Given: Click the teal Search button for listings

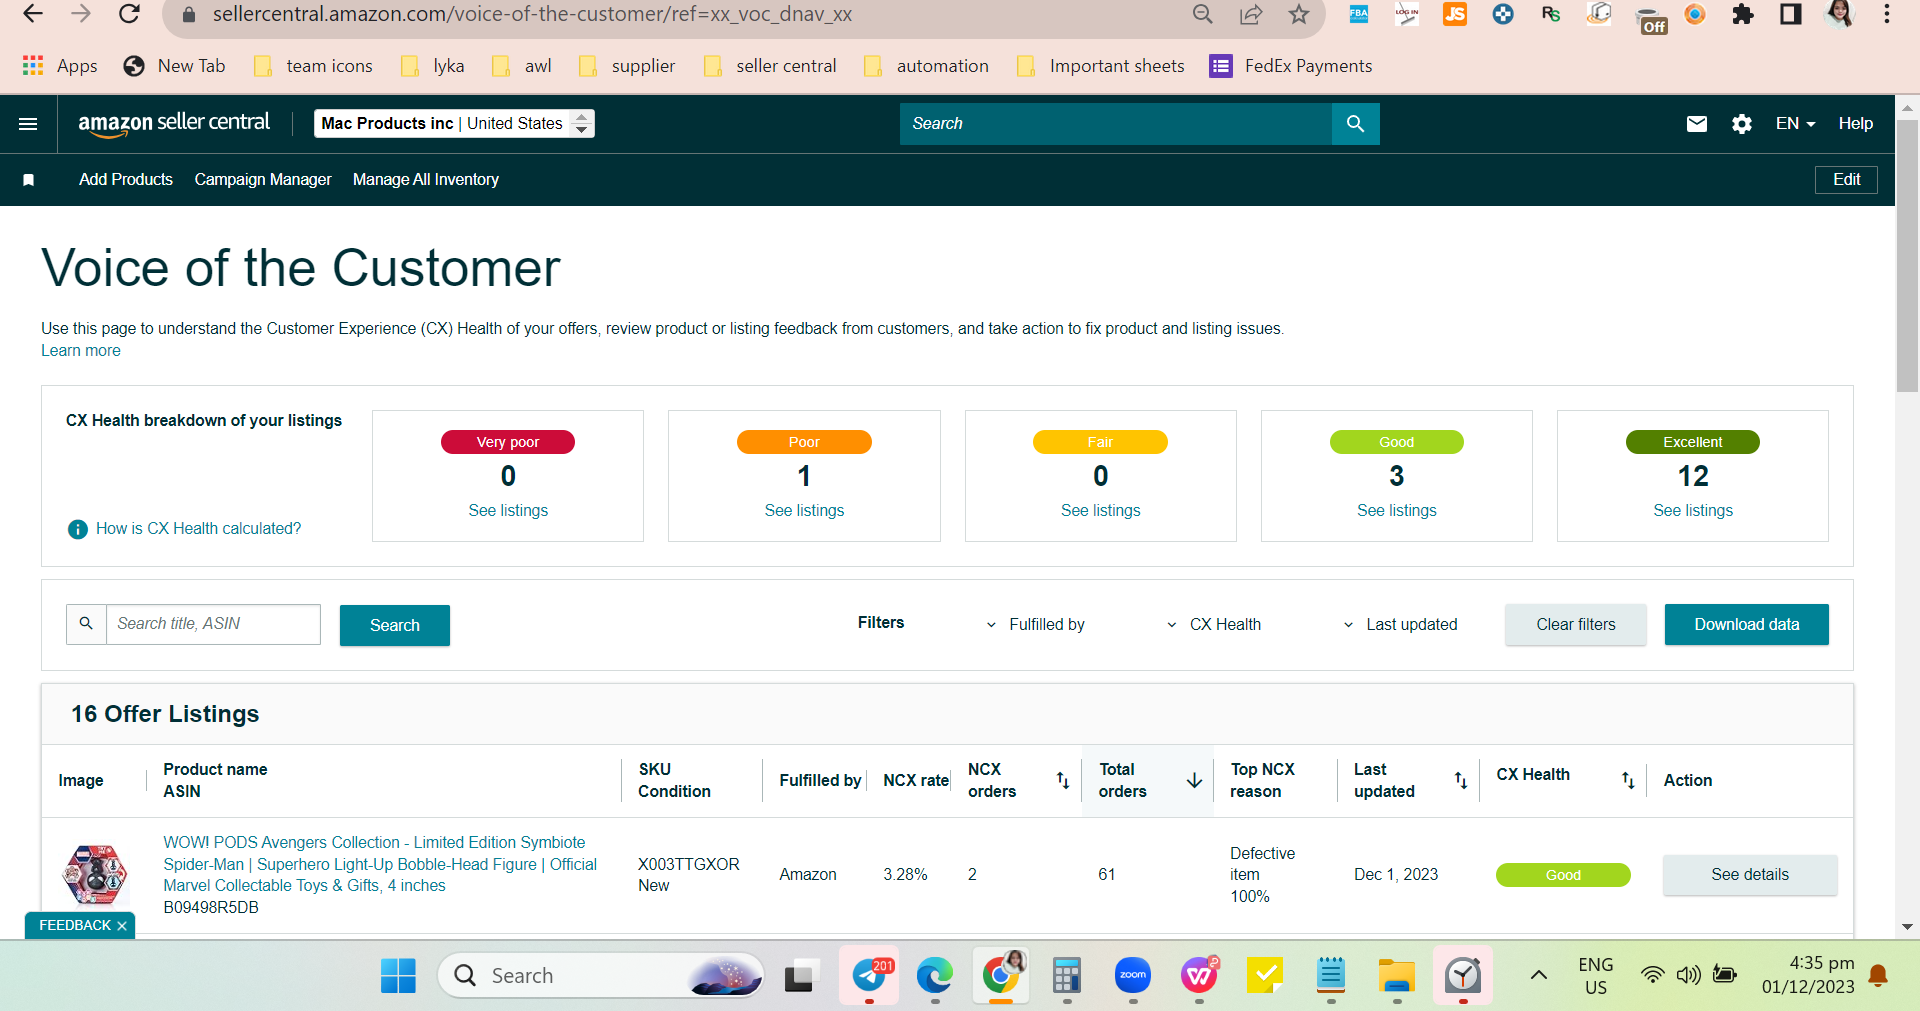Looking at the screenshot, I should pyautogui.click(x=395, y=626).
